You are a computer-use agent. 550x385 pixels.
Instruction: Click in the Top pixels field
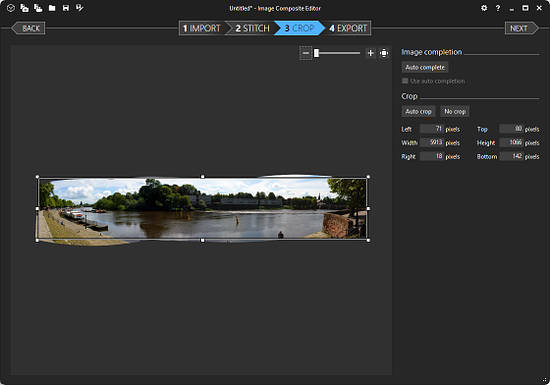[511, 129]
